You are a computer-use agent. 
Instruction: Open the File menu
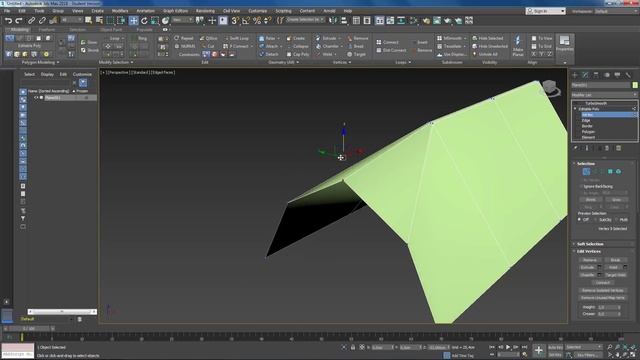pos(7,11)
